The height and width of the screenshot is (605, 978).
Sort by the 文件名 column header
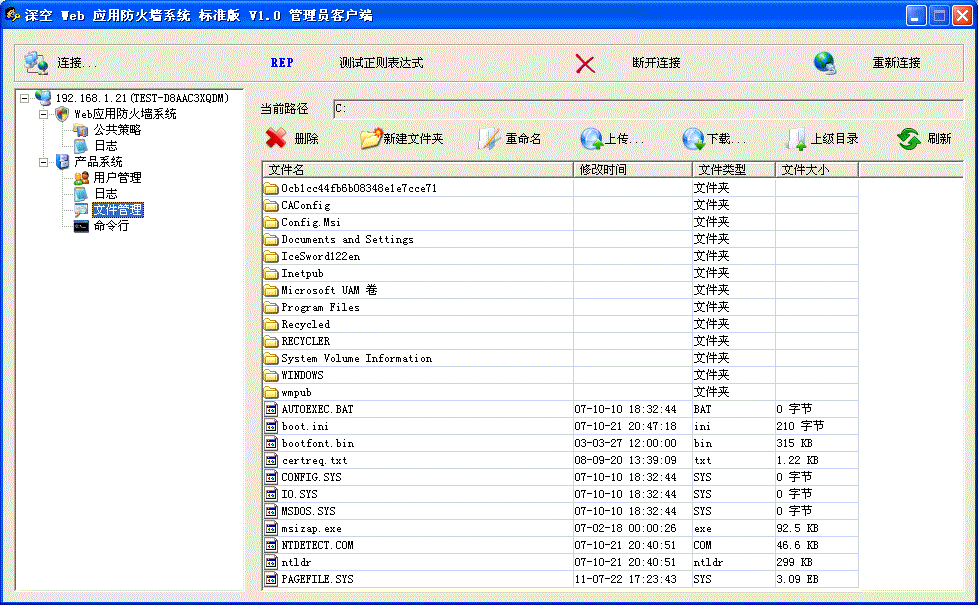click(417, 170)
